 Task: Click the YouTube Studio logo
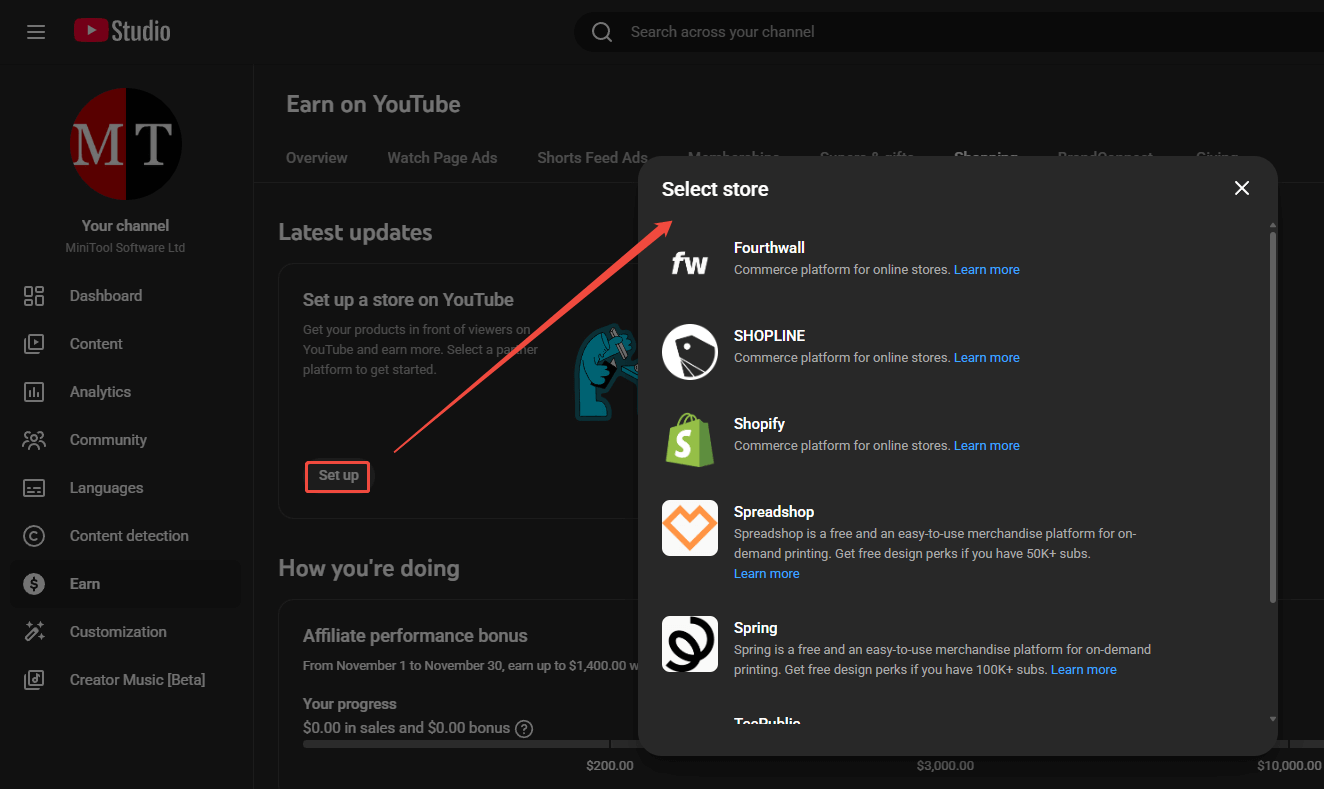[x=121, y=30]
